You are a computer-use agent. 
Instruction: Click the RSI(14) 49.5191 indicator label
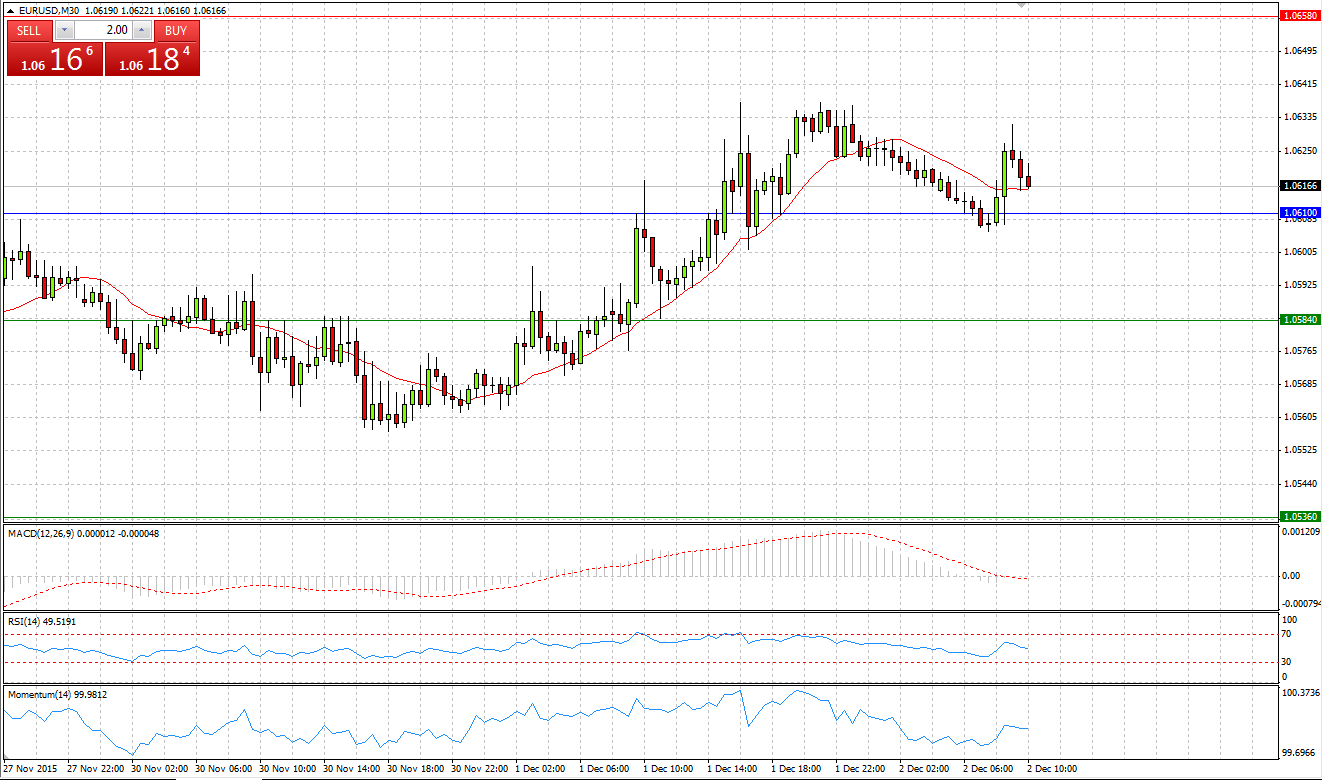[x=41, y=621]
